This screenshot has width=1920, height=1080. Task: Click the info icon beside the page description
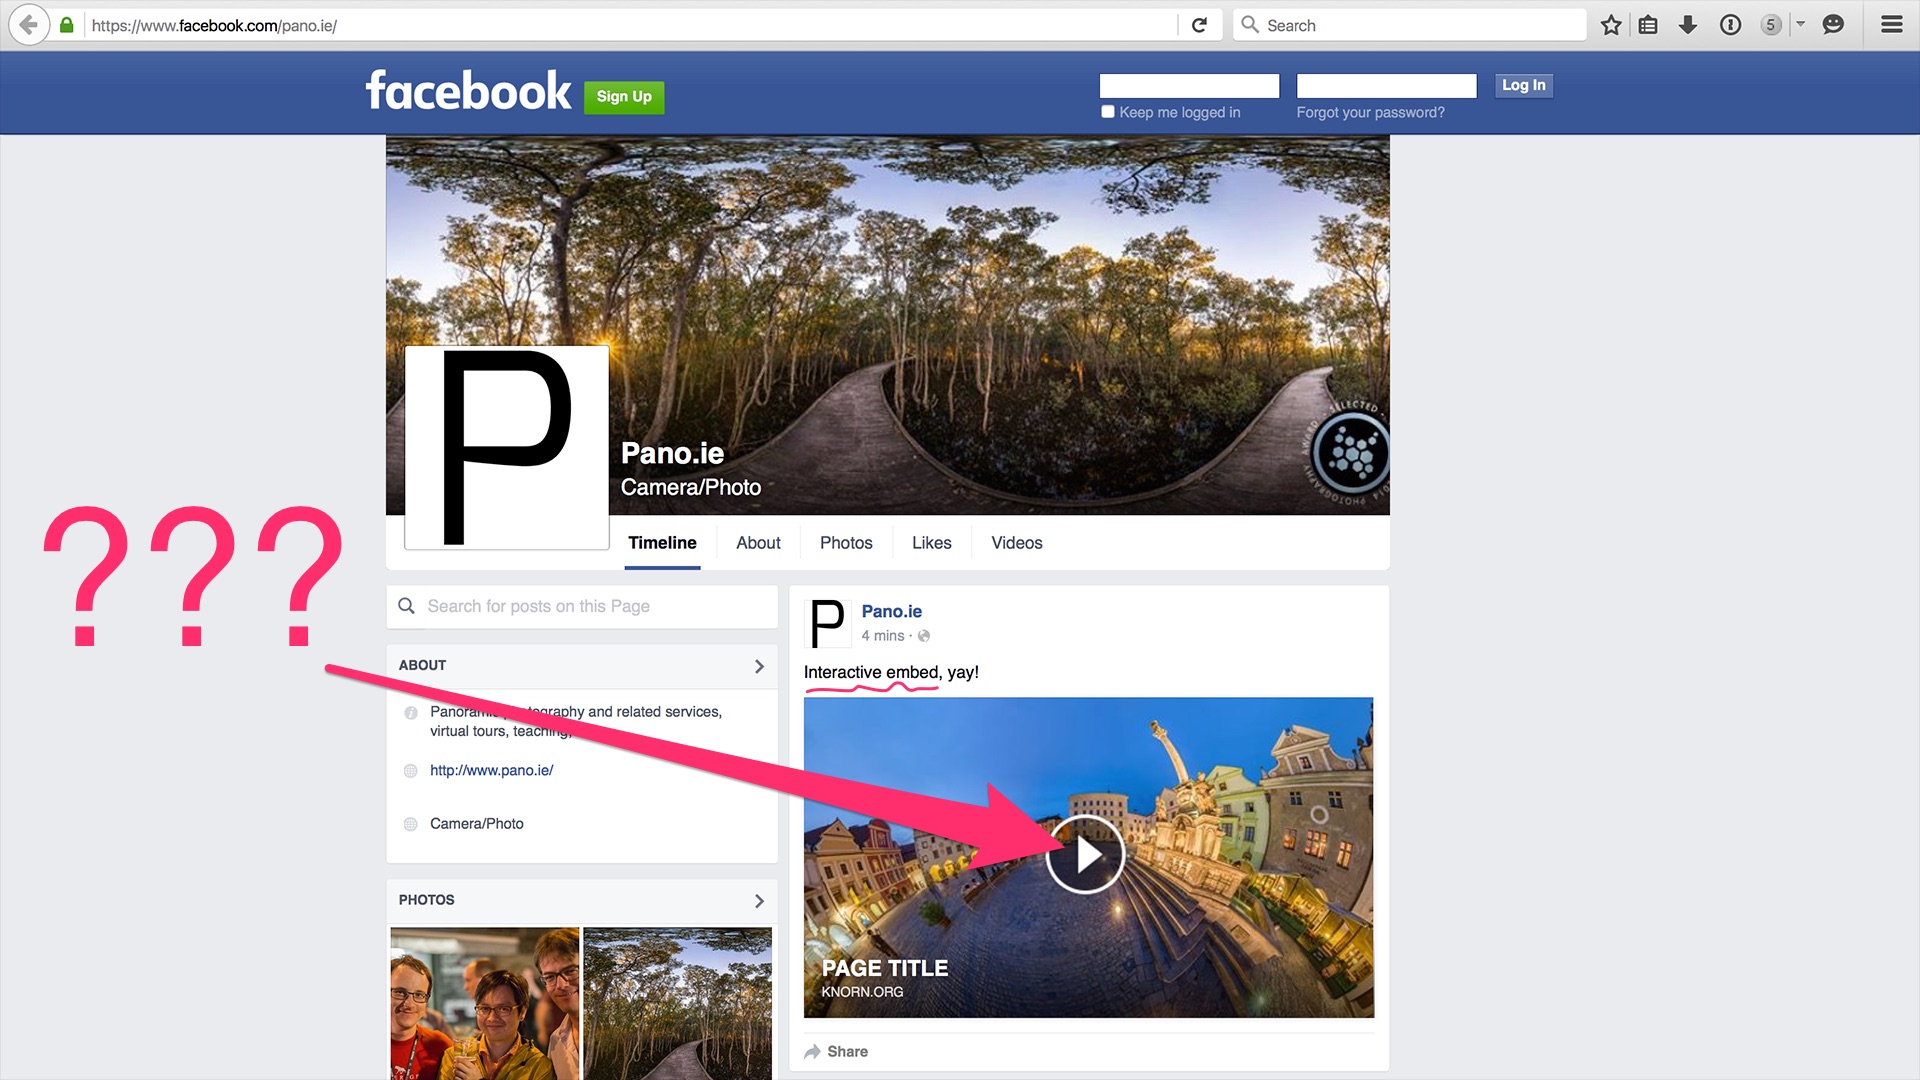pos(410,713)
